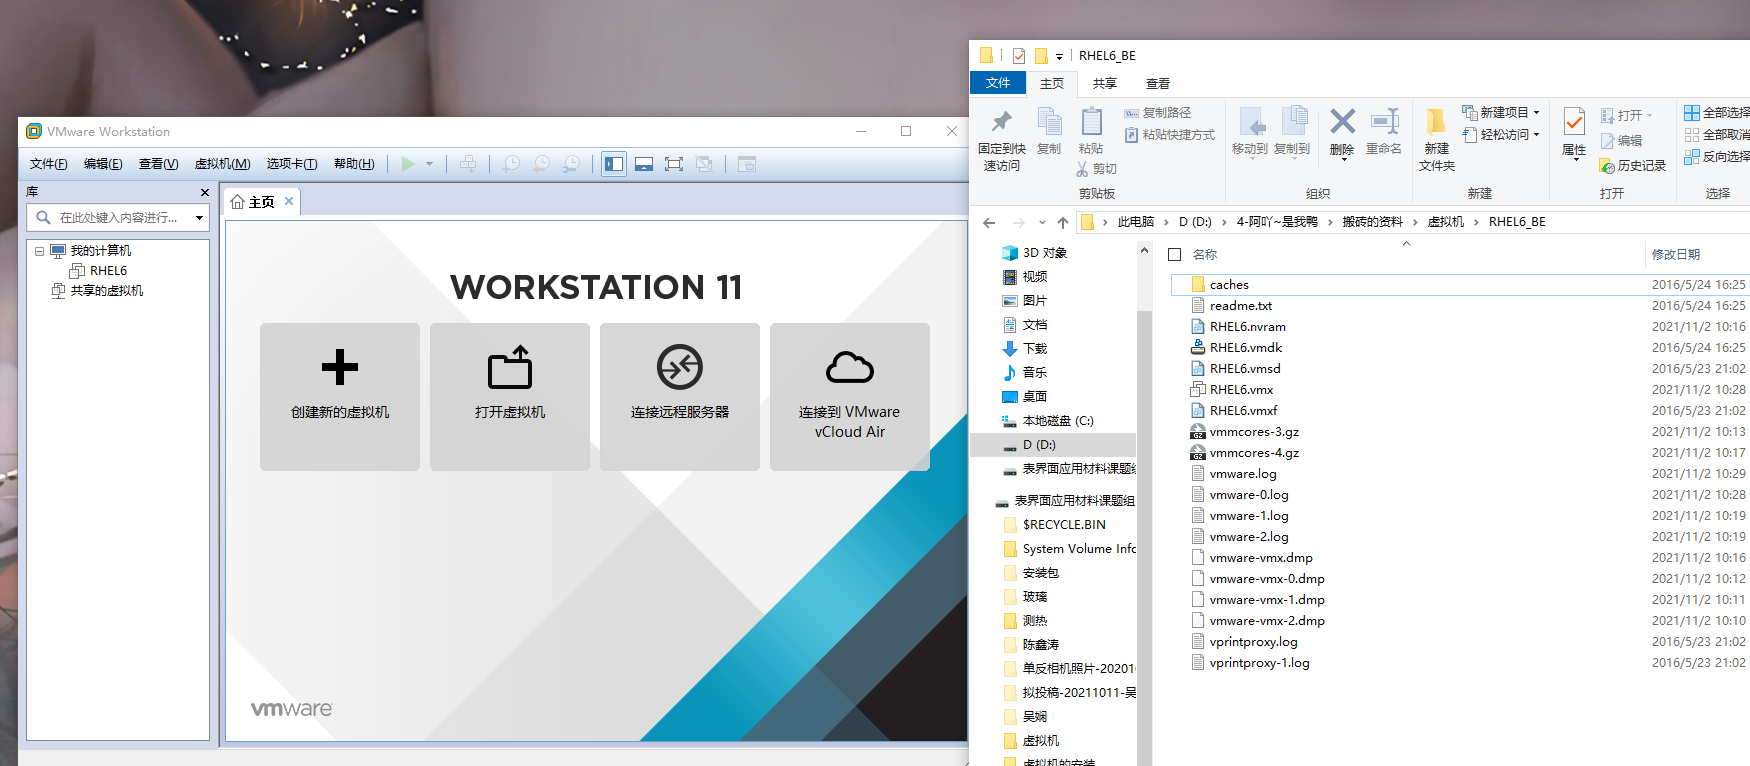Open the blue 文件 tab in Explorer
Image resolution: width=1750 pixels, height=766 pixels.
point(998,83)
